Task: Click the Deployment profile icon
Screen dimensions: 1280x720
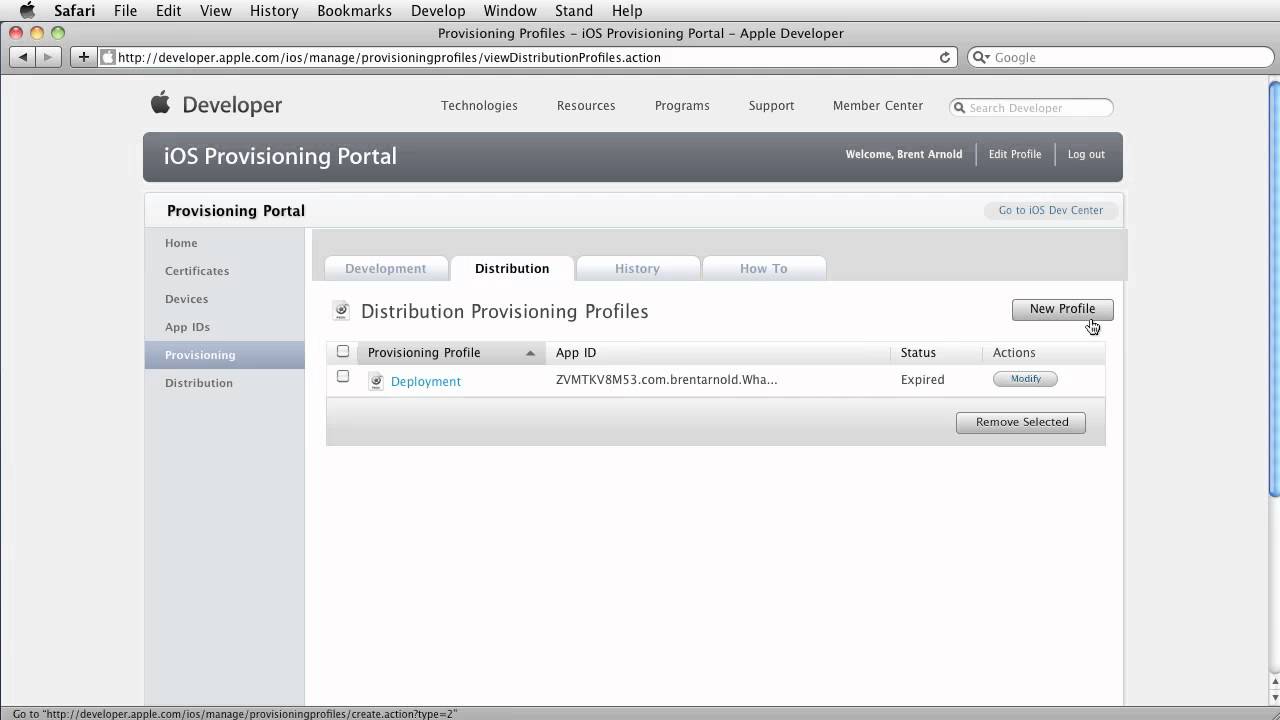Action: (x=376, y=381)
